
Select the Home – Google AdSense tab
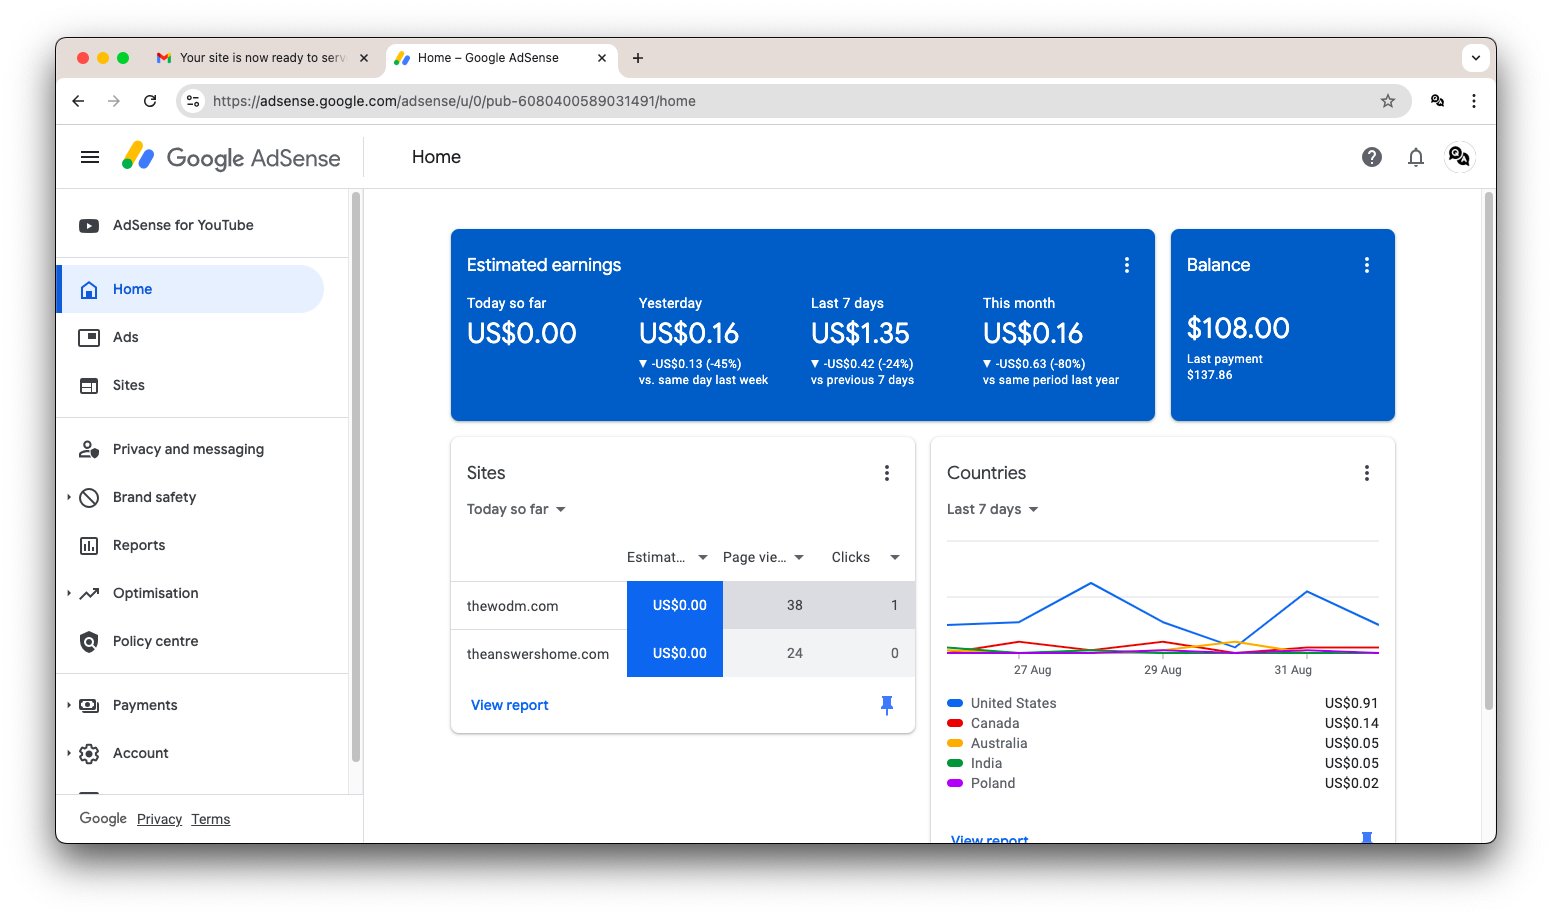coord(500,58)
